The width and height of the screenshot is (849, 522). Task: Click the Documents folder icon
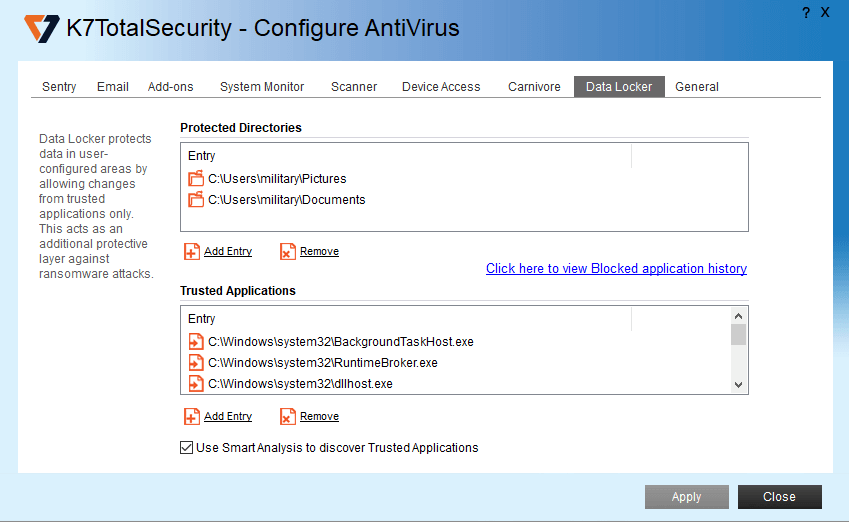196,200
